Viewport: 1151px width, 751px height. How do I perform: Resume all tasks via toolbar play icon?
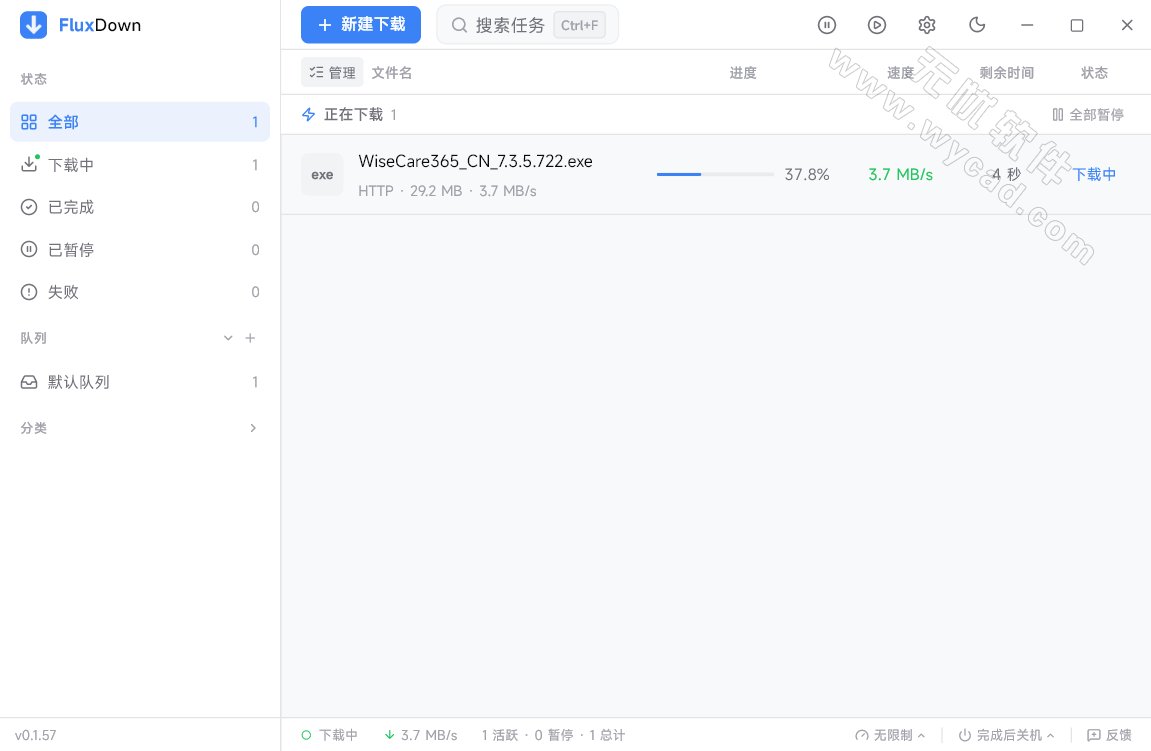(876, 25)
